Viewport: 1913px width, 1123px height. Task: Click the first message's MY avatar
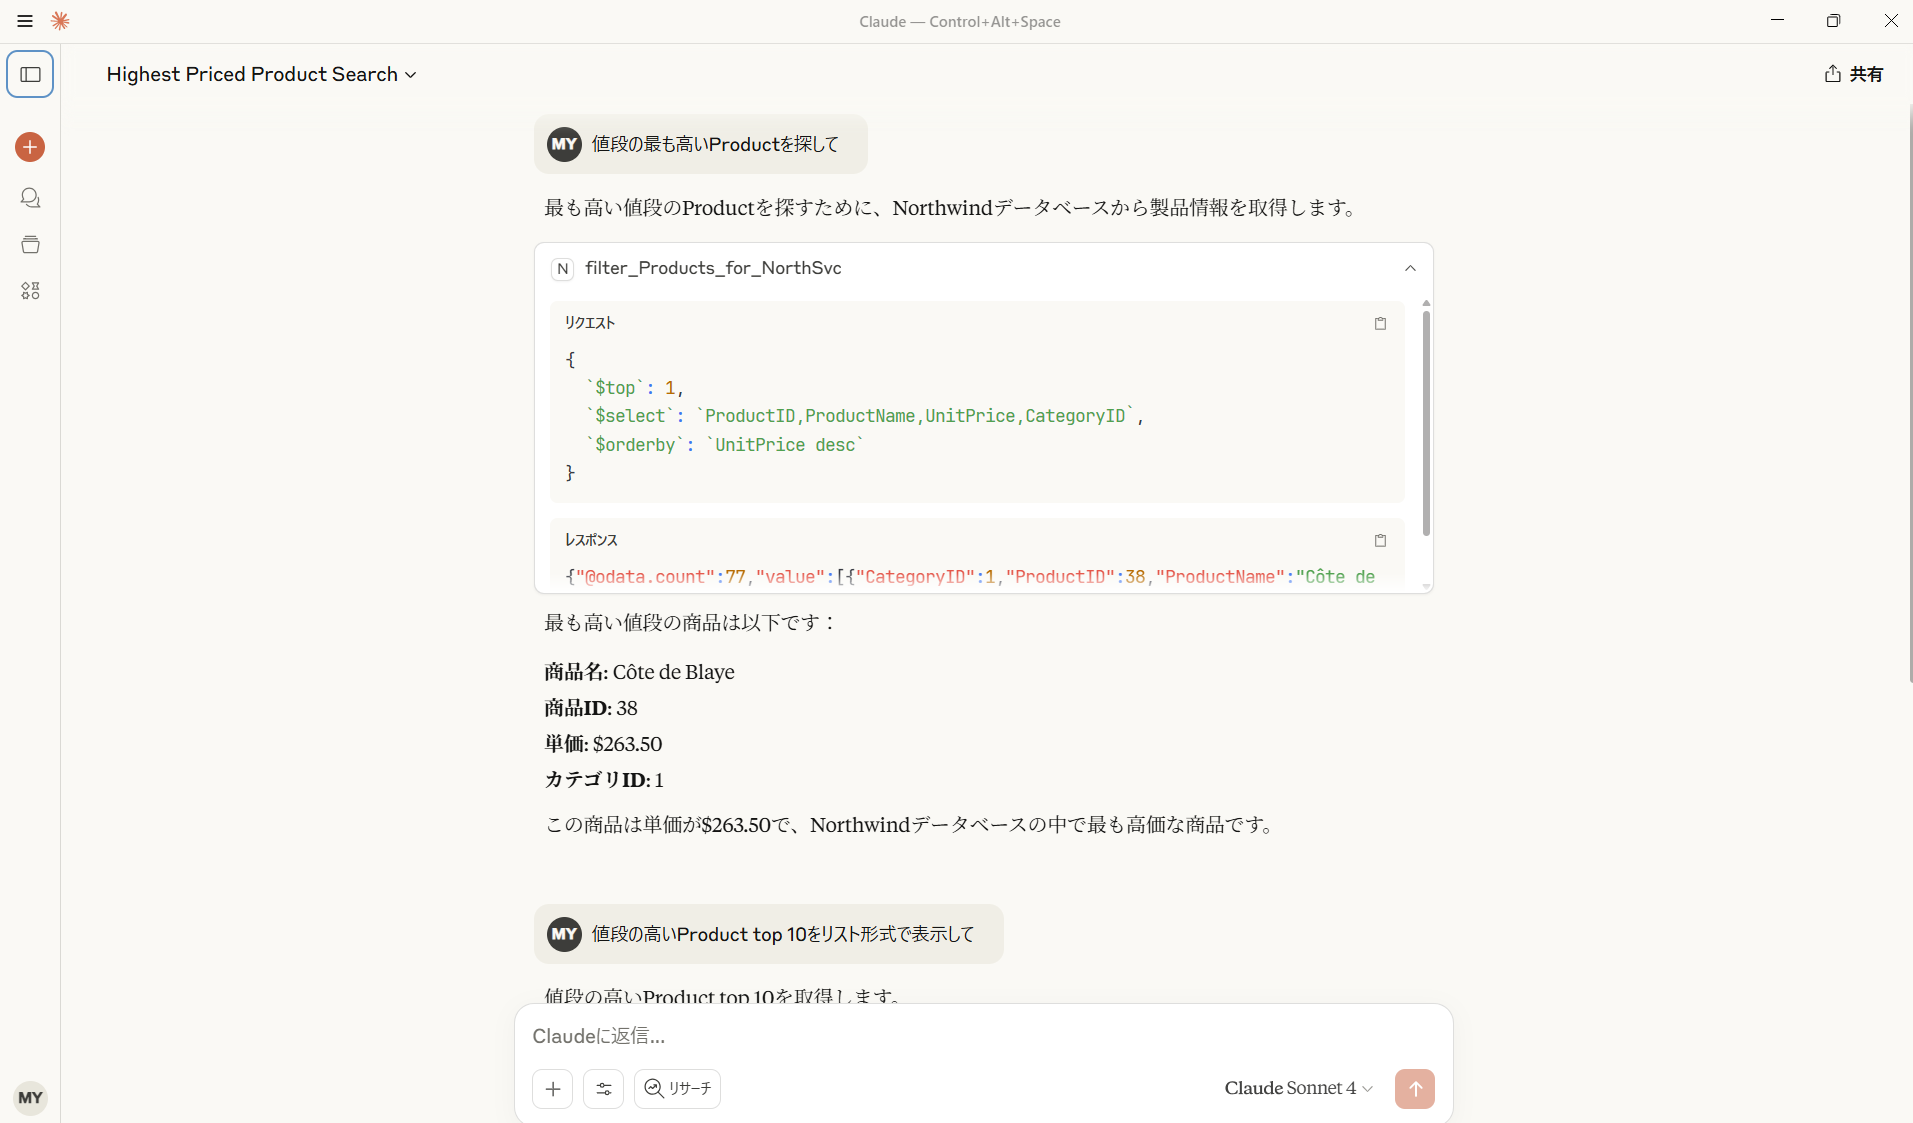pyautogui.click(x=564, y=144)
